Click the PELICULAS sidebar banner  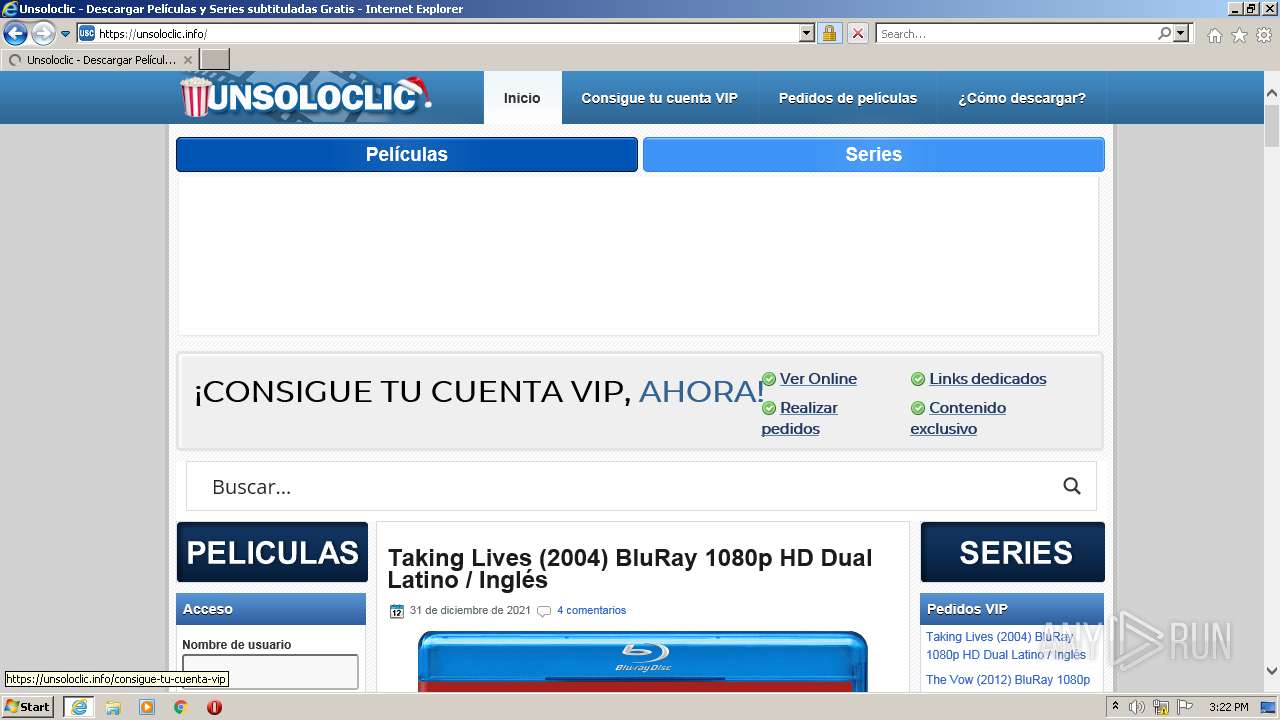coord(272,552)
